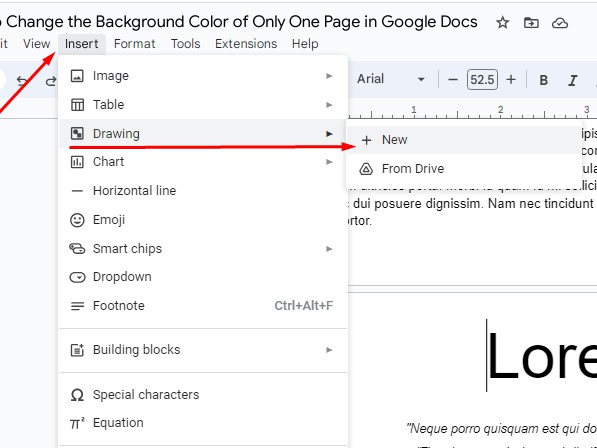Expand the Building blocks submenu arrow
Viewport: 597px width, 448px height.
click(329, 350)
